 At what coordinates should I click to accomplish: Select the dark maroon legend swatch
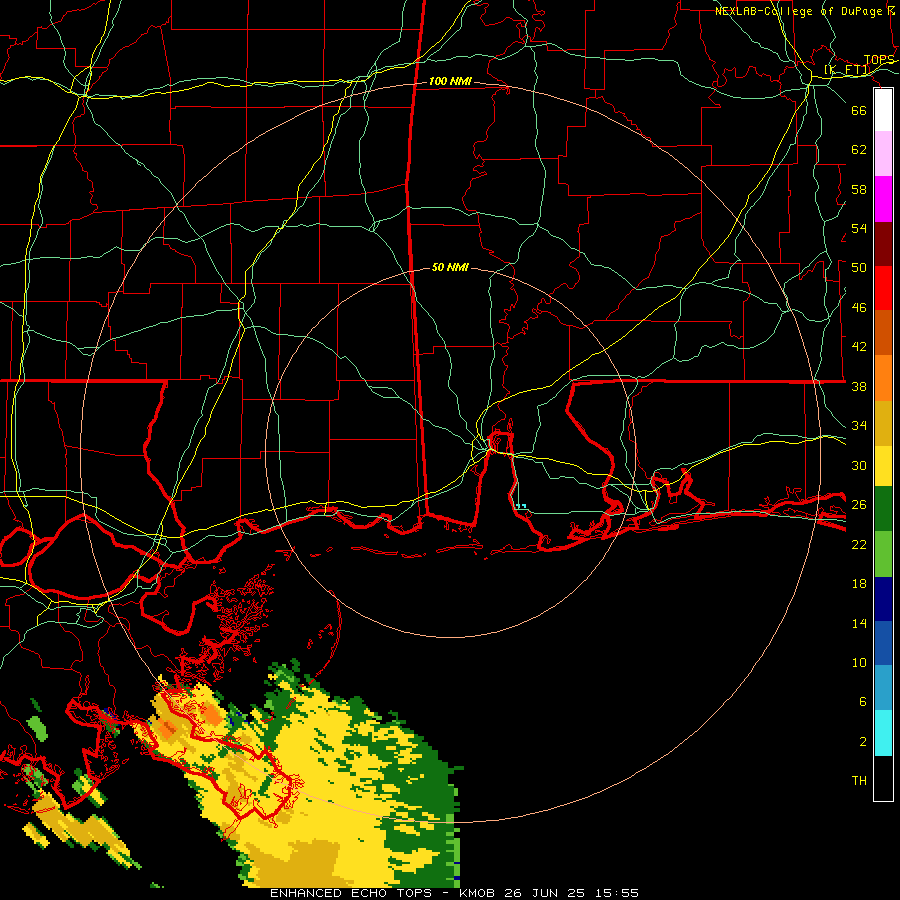(x=883, y=243)
